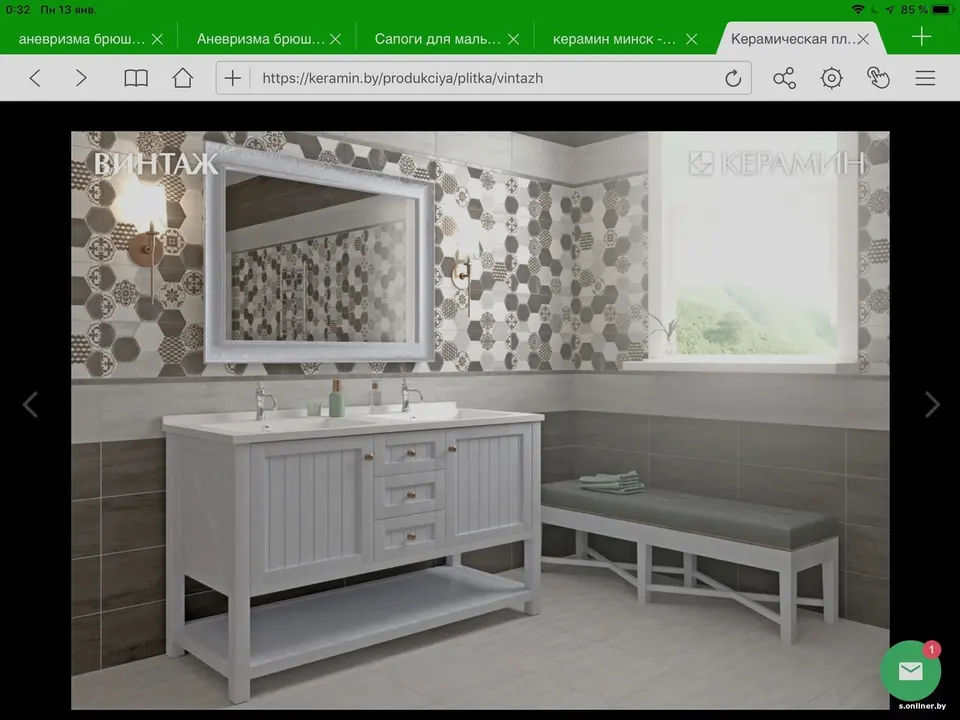
Task: Reload the page with the refresh icon
Action: (733, 78)
